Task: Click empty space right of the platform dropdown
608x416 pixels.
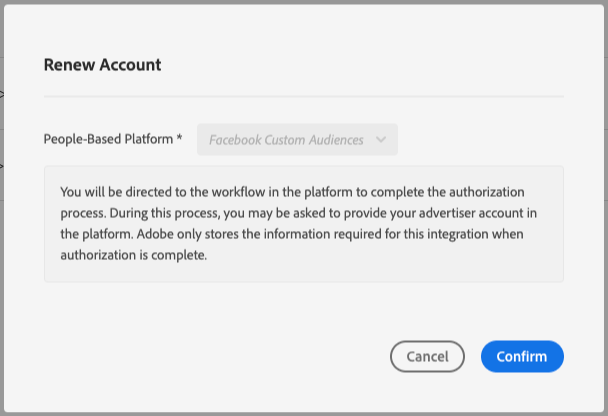Action: point(480,140)
